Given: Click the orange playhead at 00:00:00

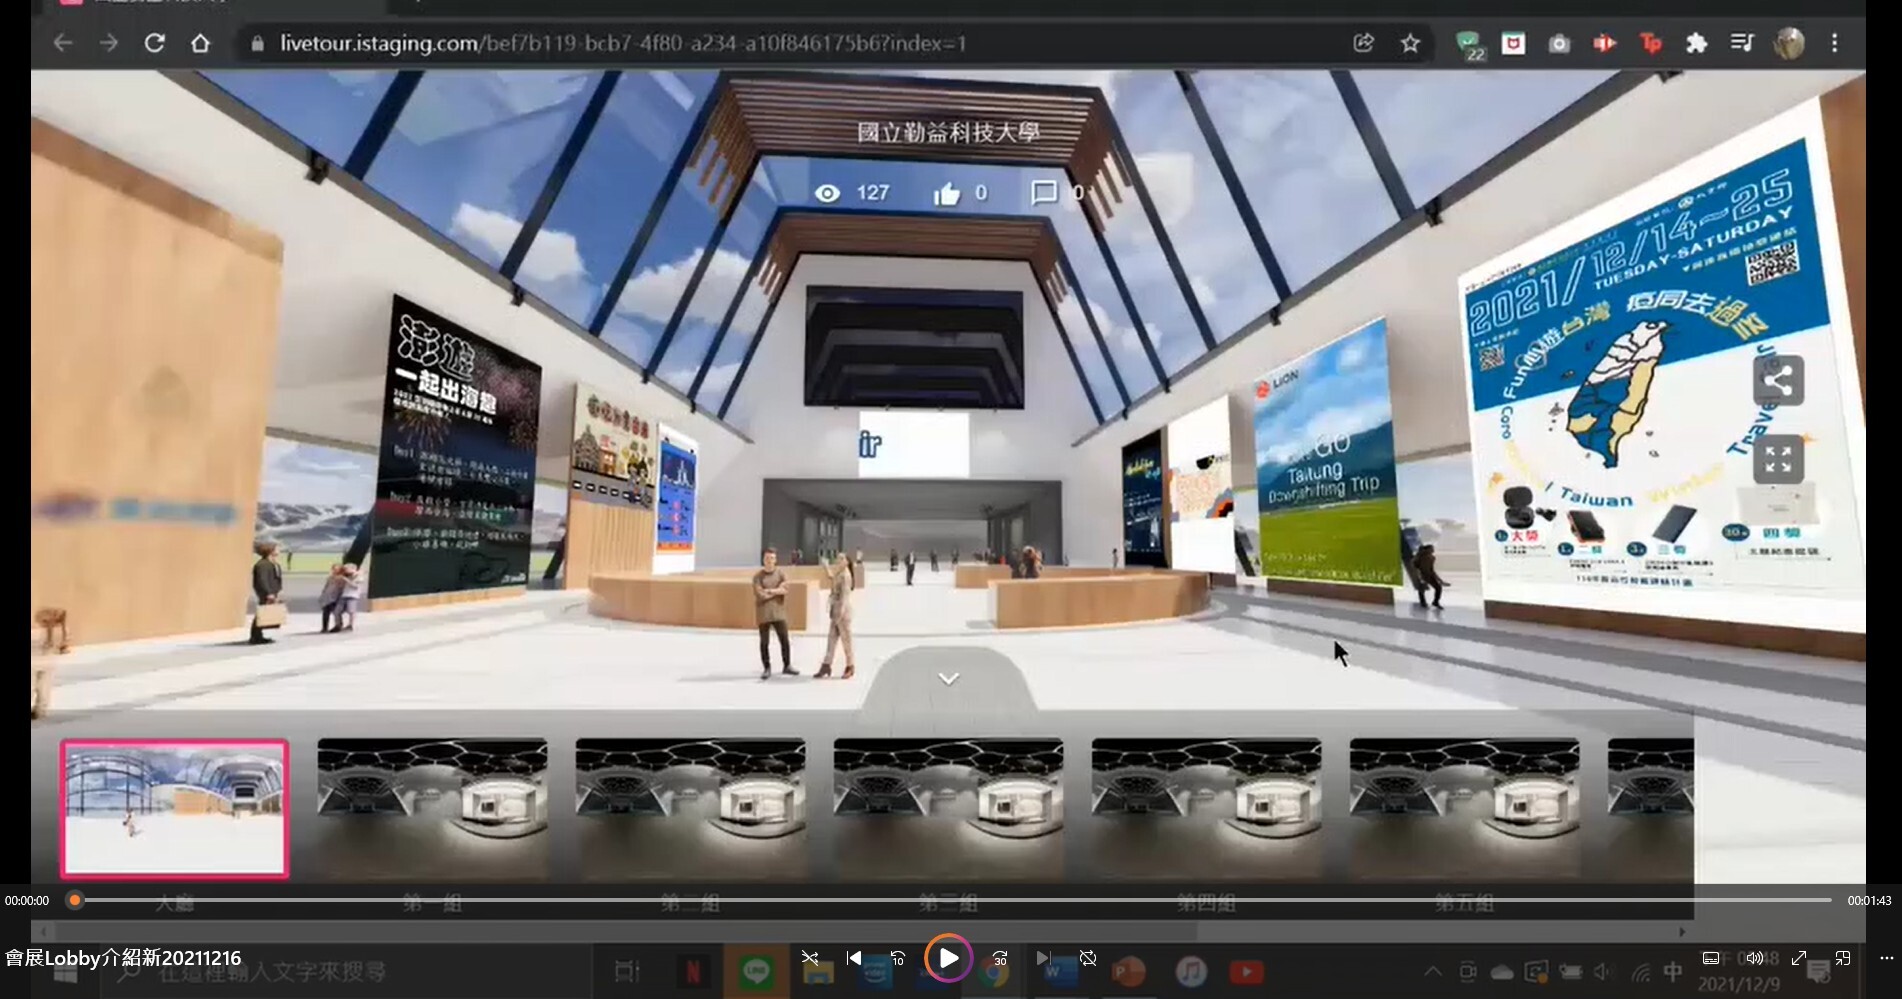Looking at the screenshot, I should click(74, 900).
